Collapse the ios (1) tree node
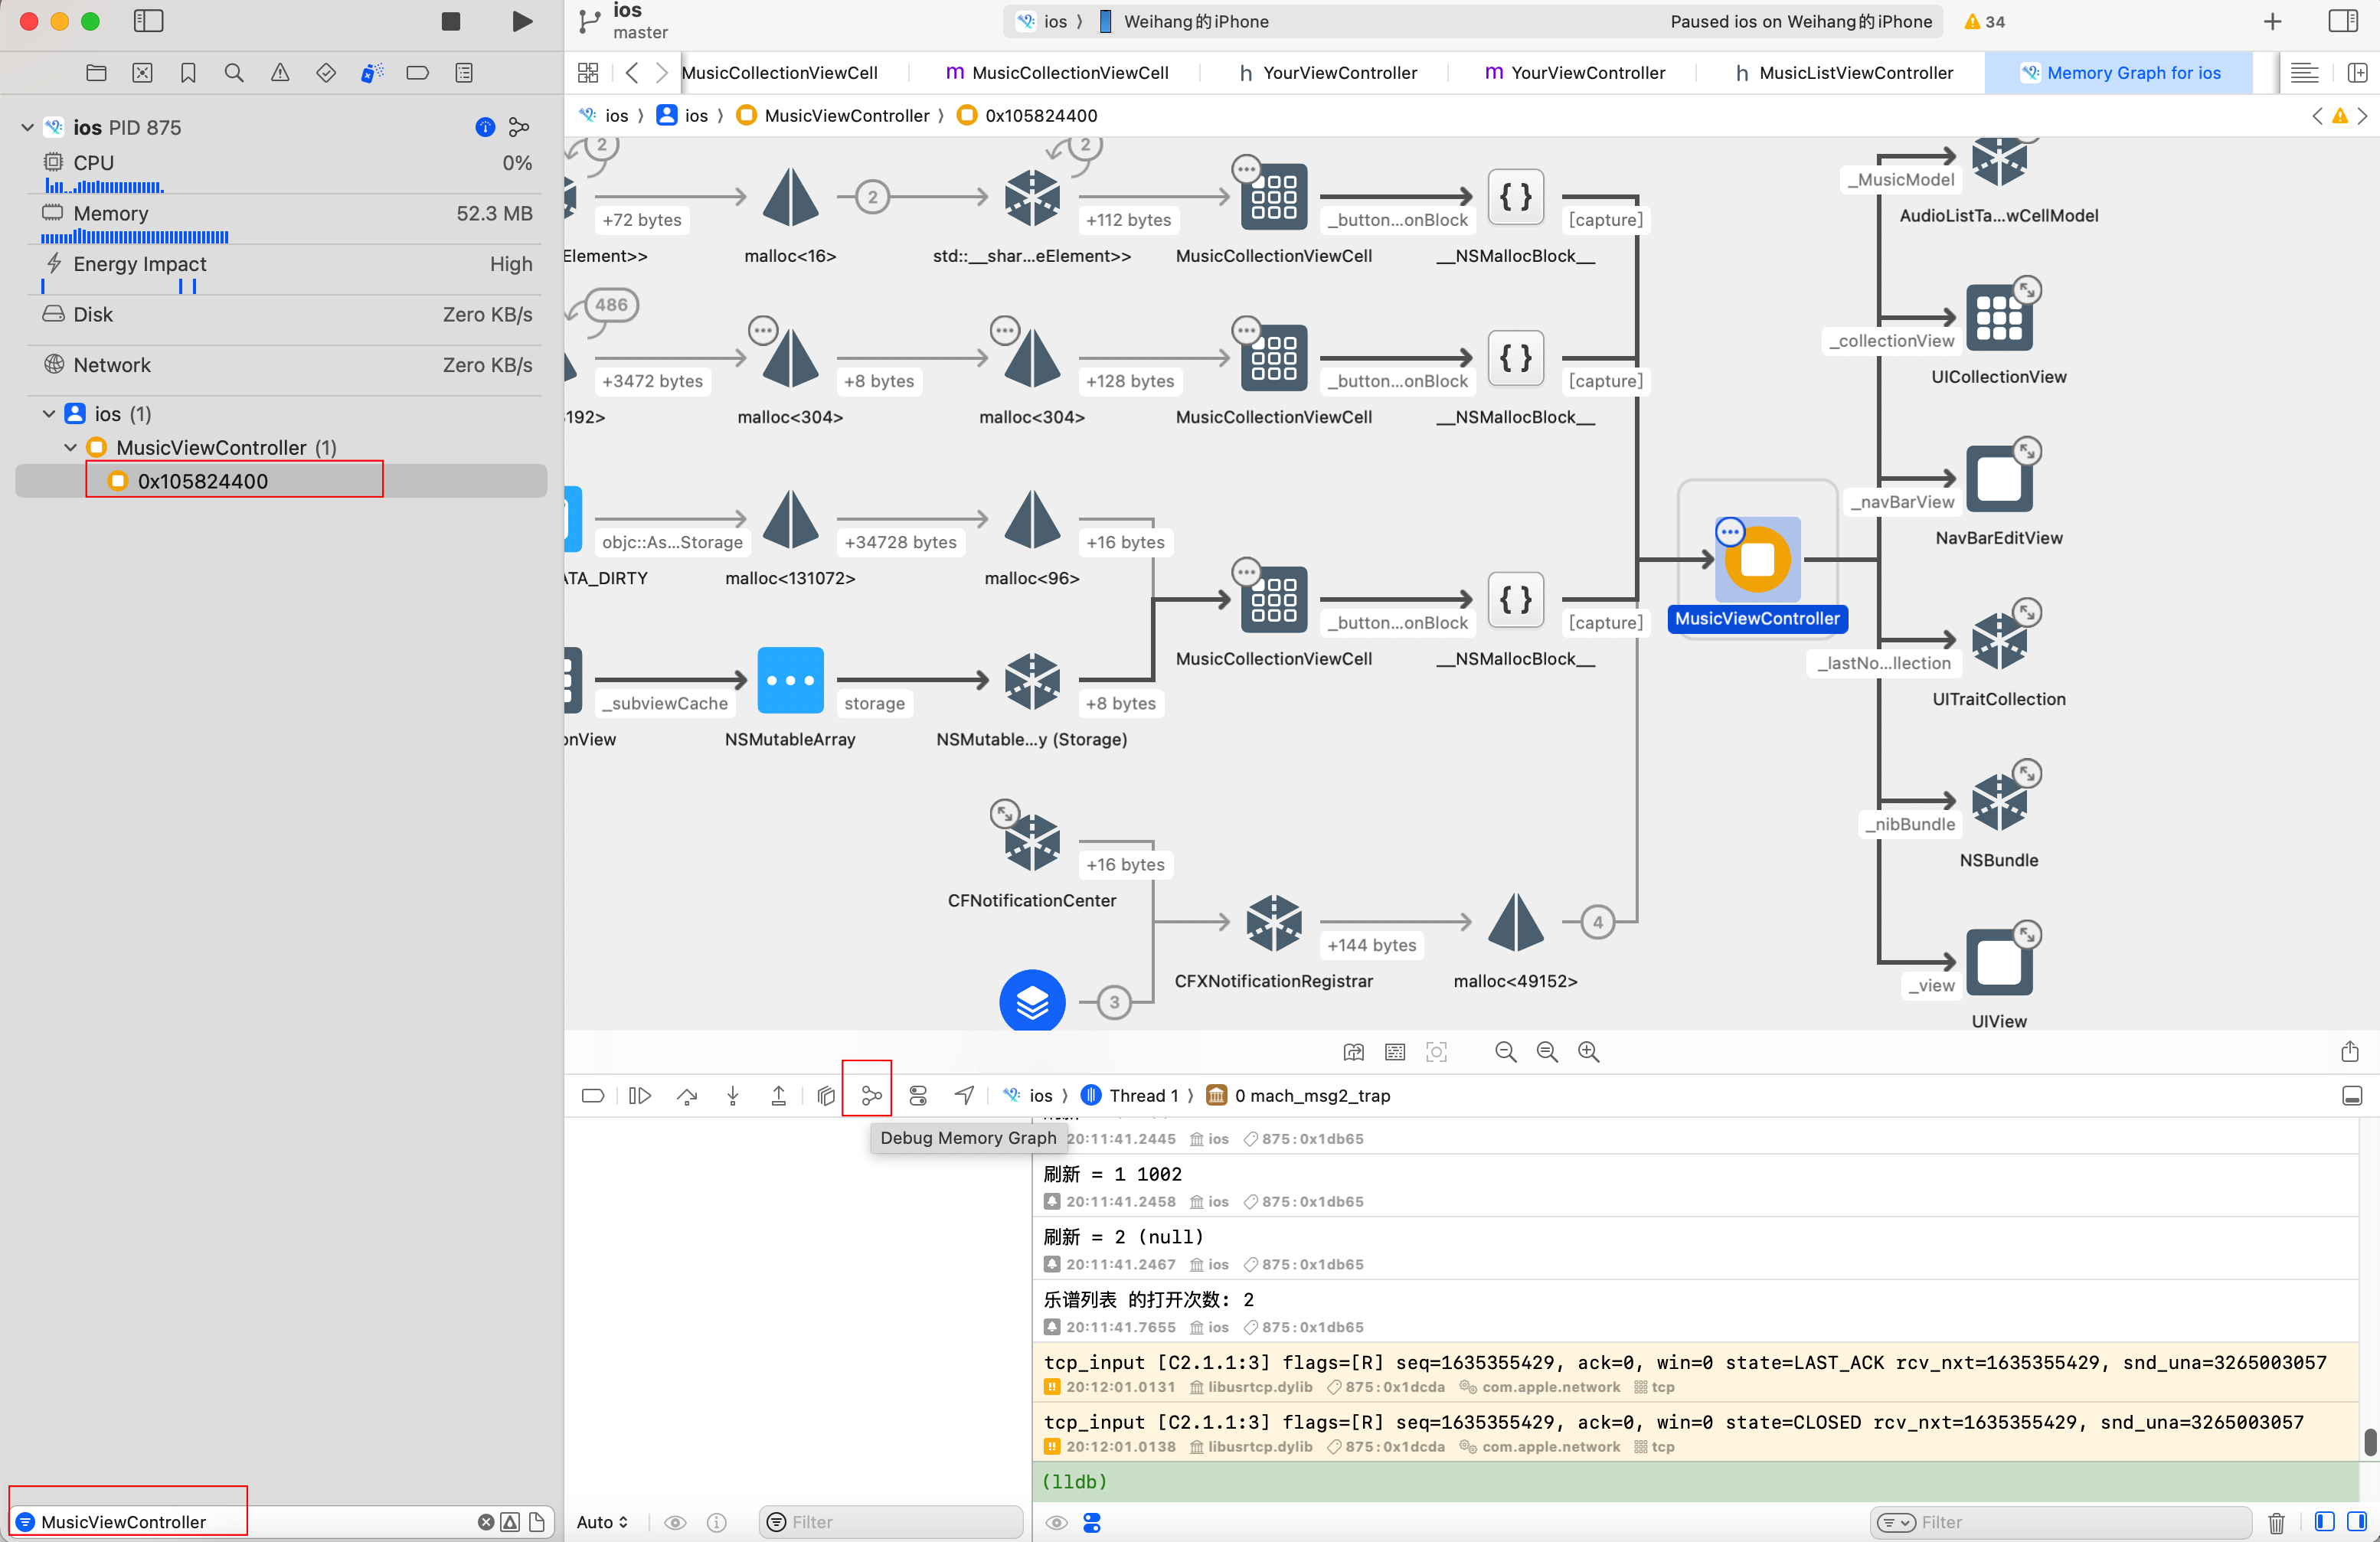 pyautogui.click(x=49, y=414)
